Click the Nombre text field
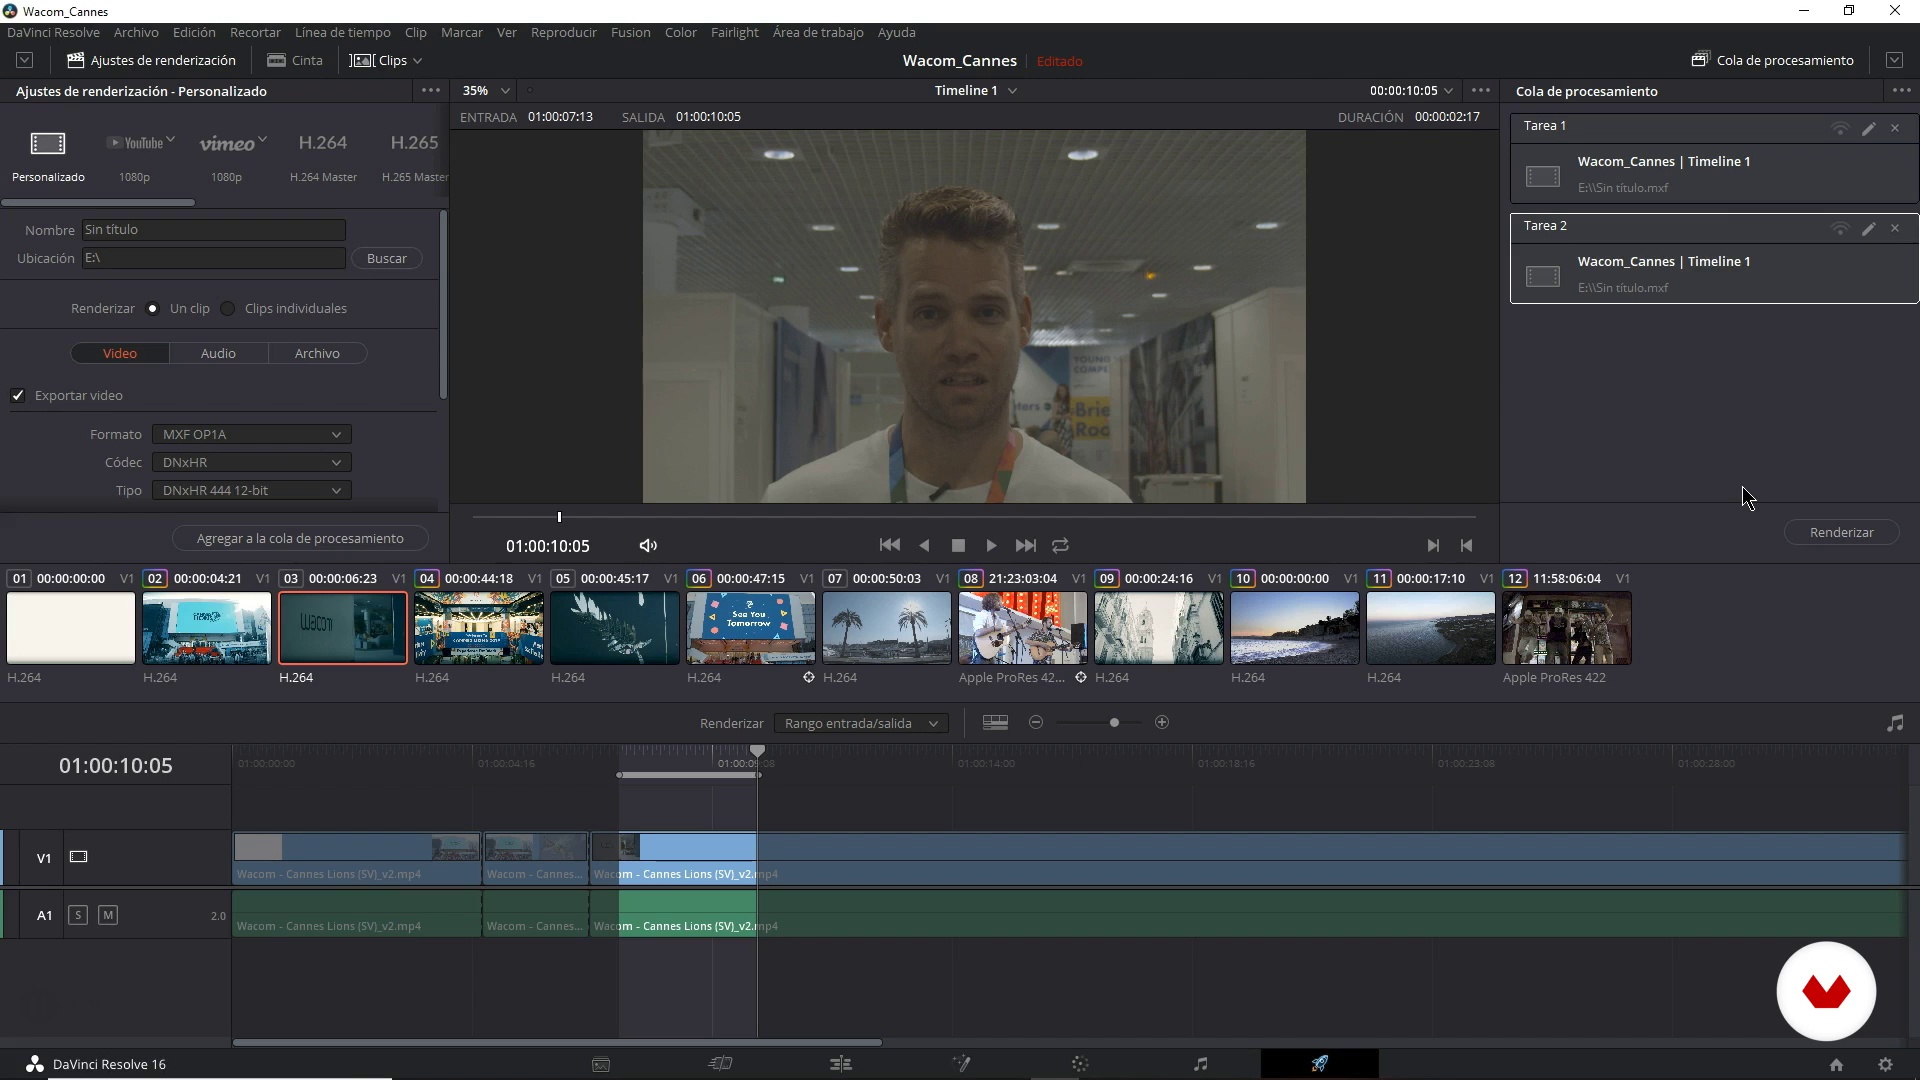 coord(213,229)
